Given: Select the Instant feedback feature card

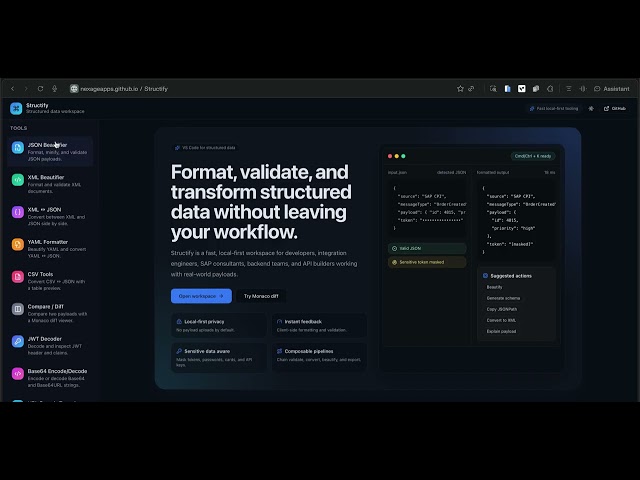Looking at the screenshot, I should click(x=319, y=325).
